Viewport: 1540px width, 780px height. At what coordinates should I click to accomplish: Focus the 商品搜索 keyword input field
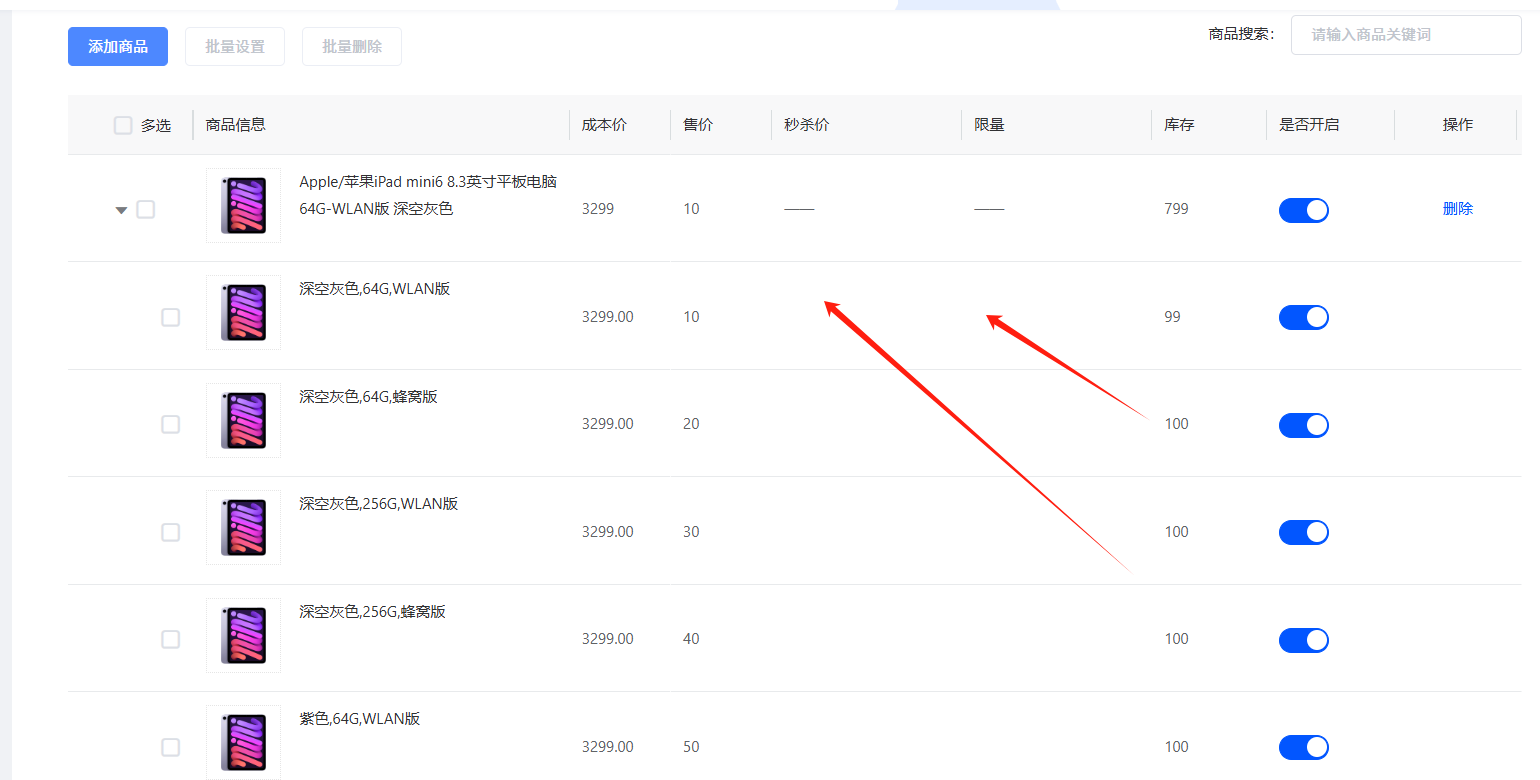pos(1406,35)
